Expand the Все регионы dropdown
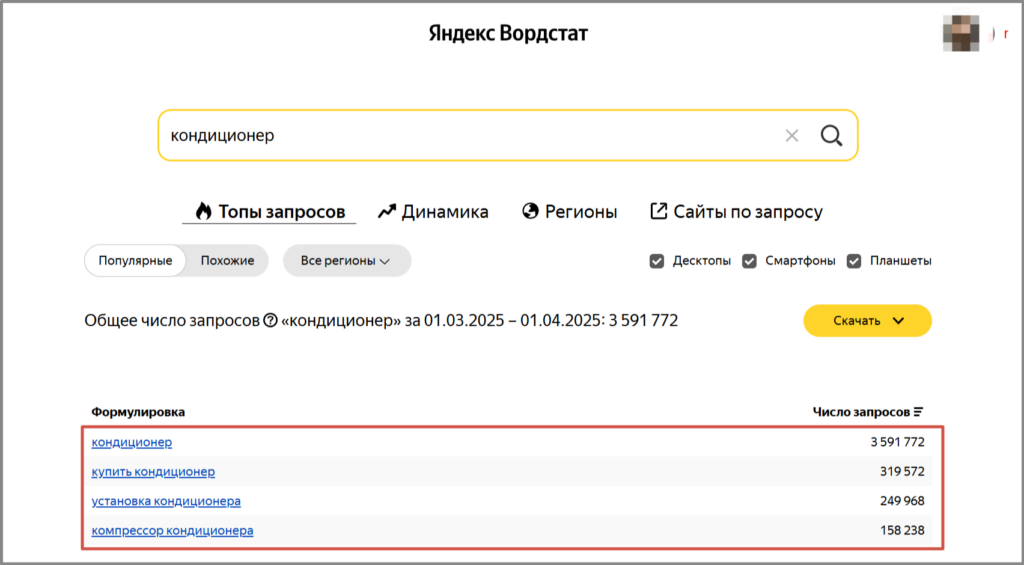Image resolution: width=1024 pixels, height=565 pixels. 347,261
